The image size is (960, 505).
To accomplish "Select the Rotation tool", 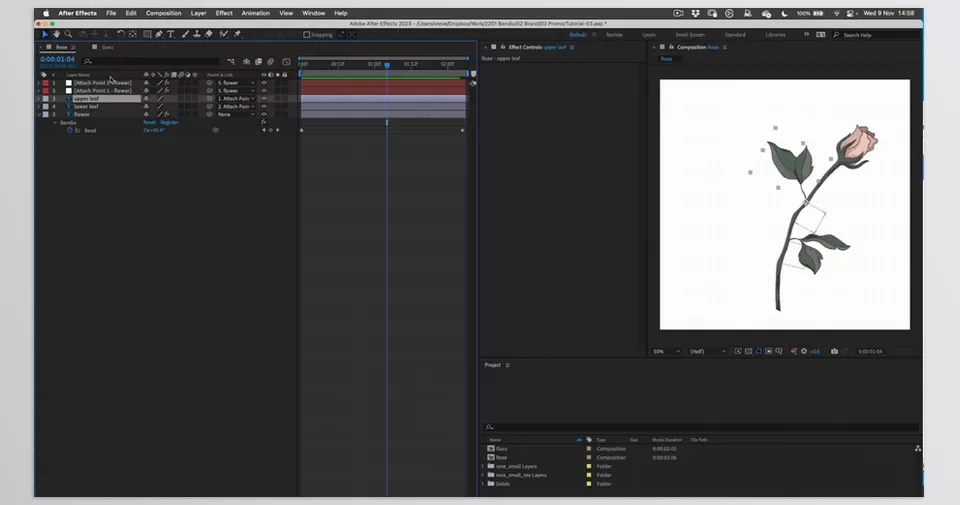I will 121,34.
